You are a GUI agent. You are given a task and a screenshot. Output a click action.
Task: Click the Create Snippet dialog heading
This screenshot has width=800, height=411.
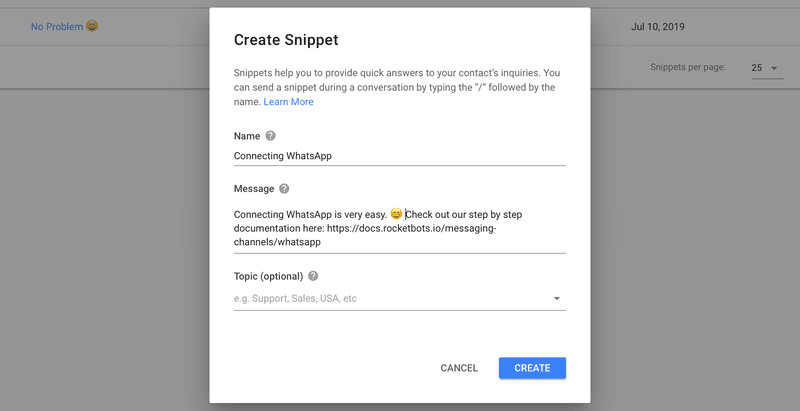pyautogui.click(x=285, y=41)
